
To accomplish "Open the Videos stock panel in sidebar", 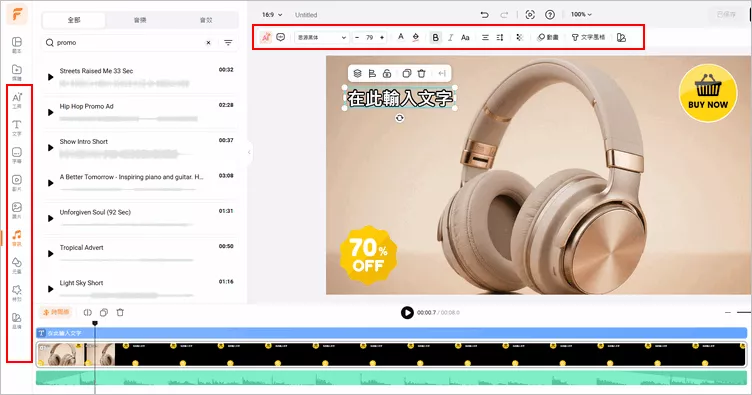I will click(17, 183).
